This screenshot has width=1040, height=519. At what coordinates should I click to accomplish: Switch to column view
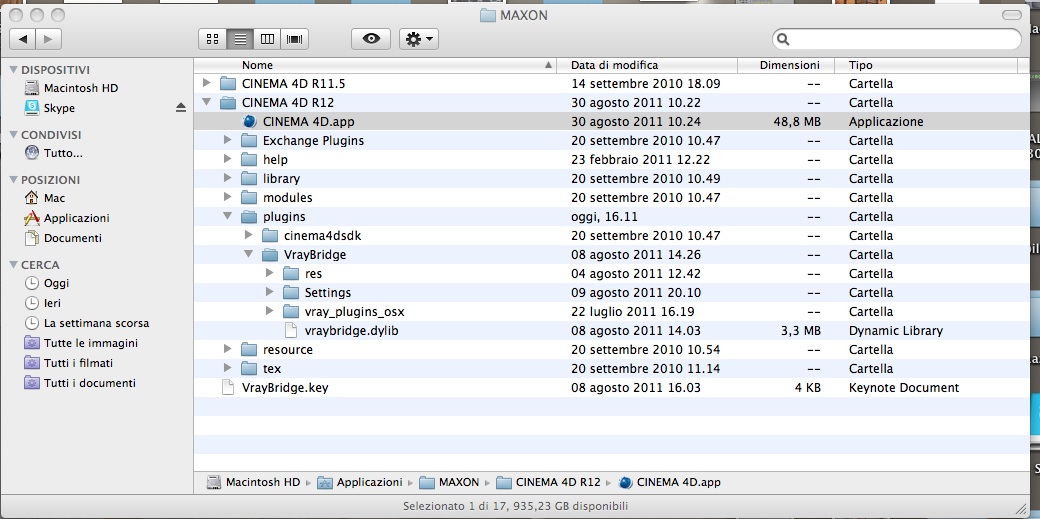(x=267, y=39)
